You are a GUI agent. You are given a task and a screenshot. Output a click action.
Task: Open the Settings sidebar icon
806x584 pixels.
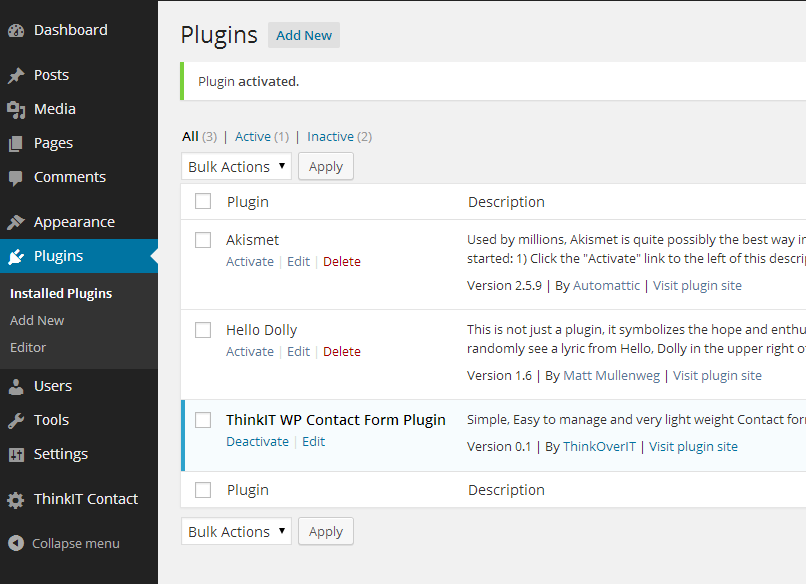[17, 453]
